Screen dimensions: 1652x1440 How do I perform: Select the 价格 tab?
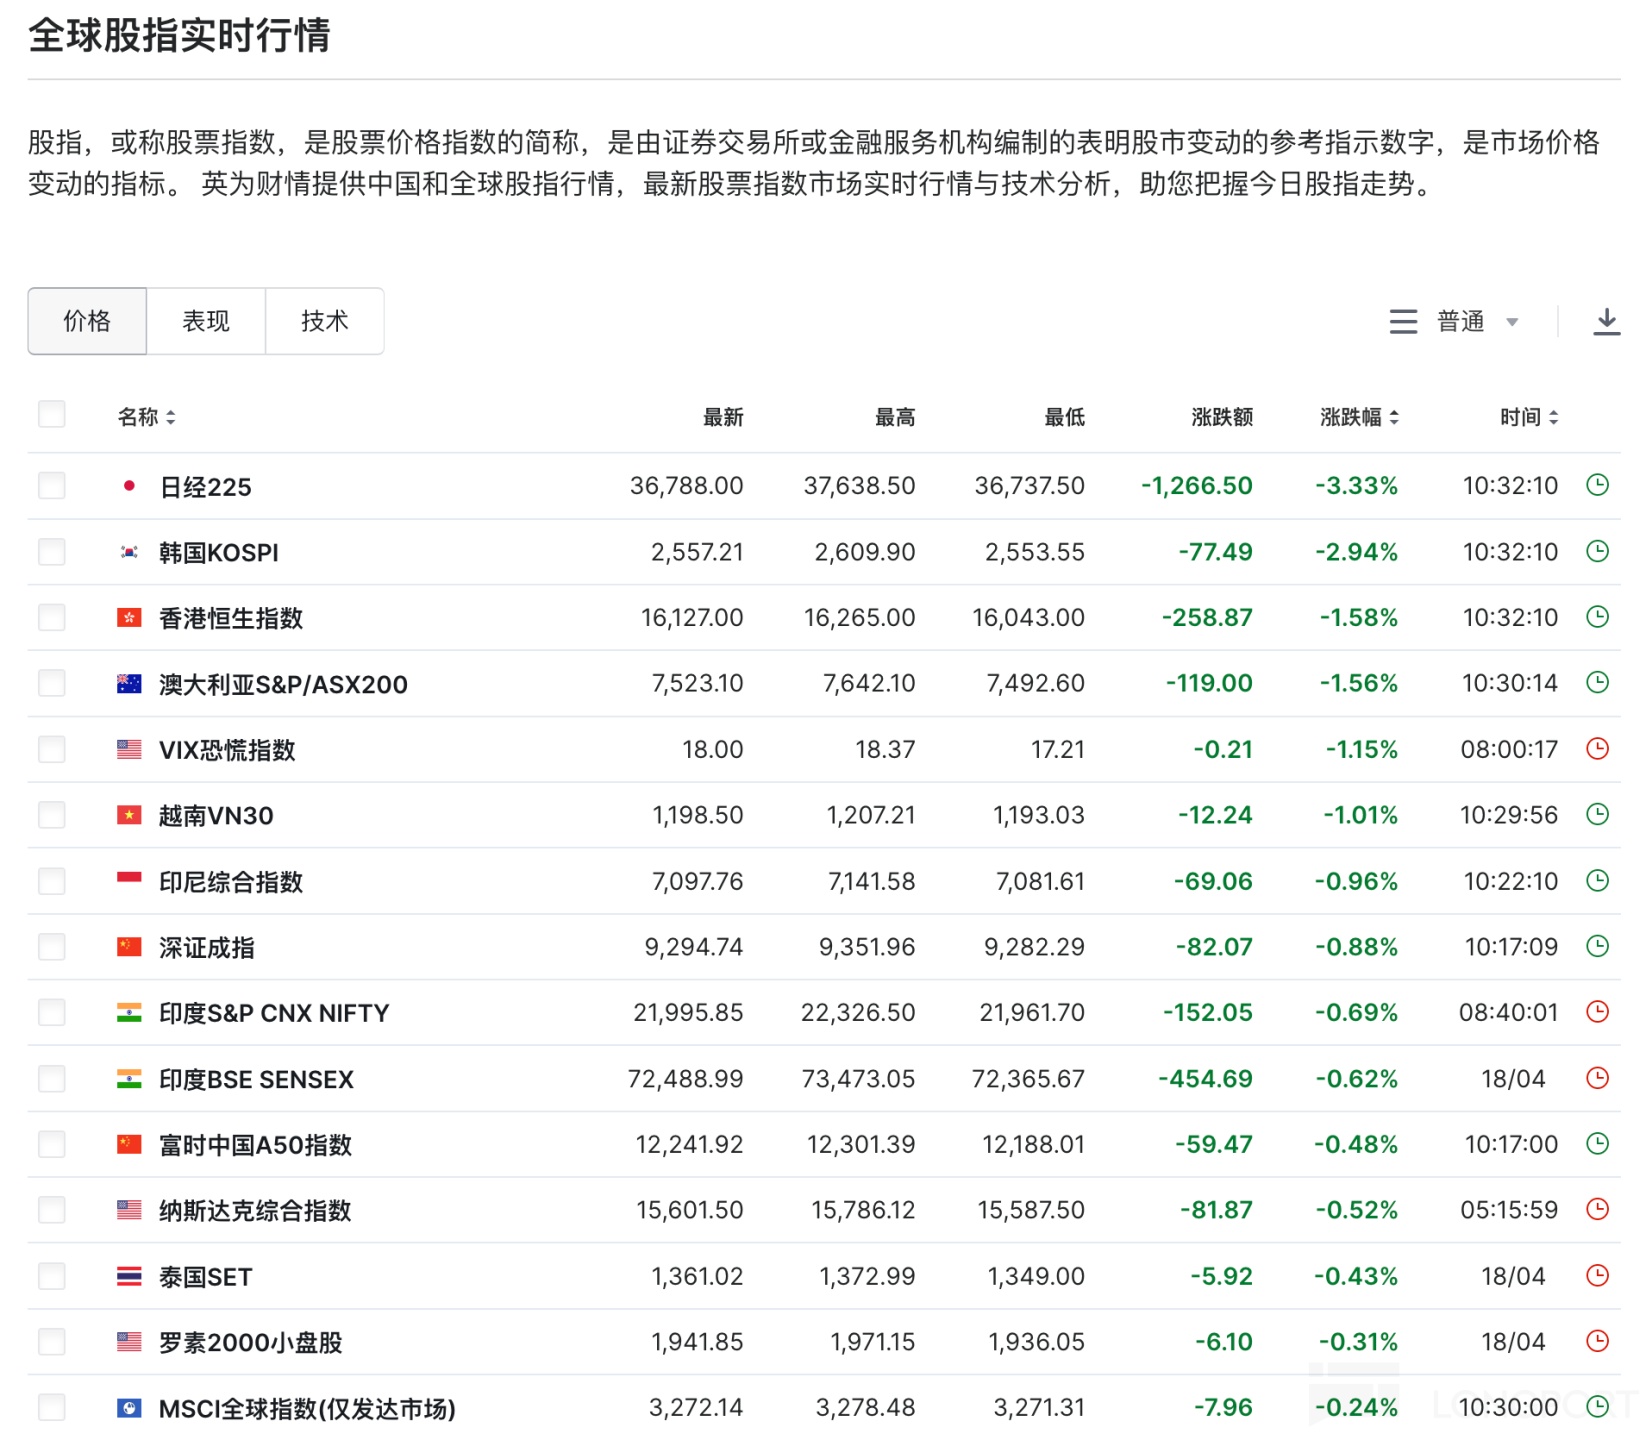tap(87, 321)
